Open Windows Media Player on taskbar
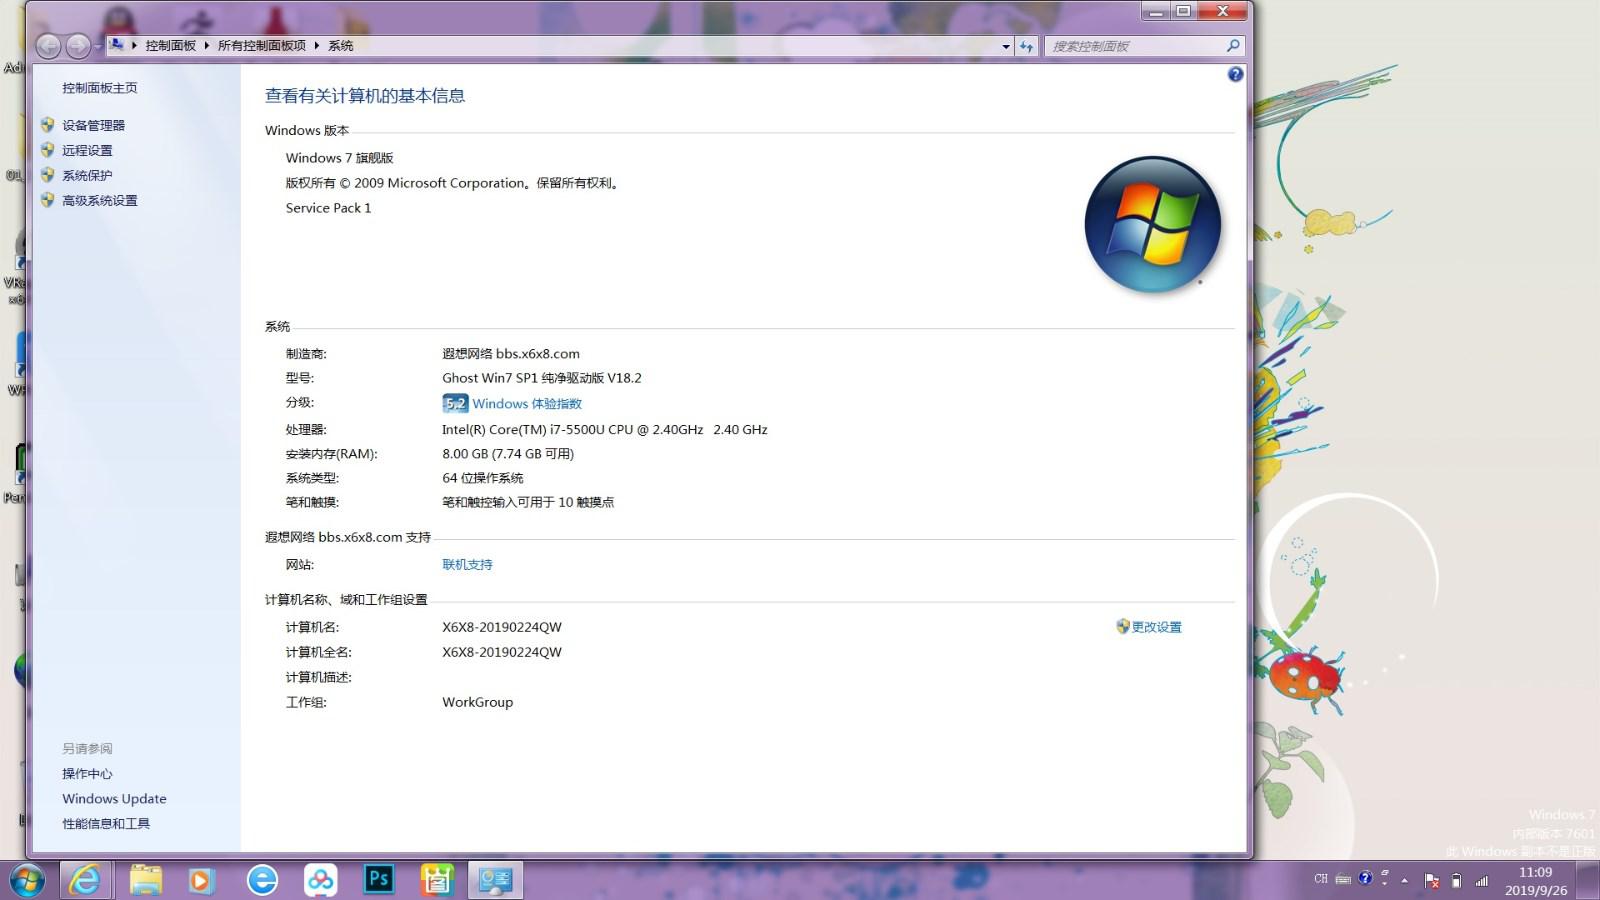 click(x=201, y=880)
